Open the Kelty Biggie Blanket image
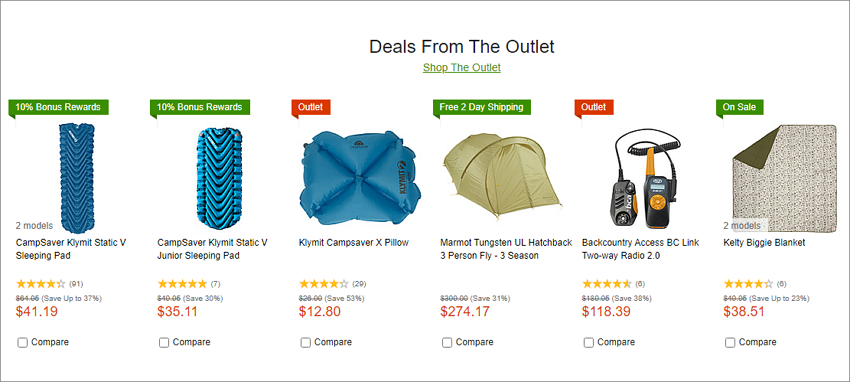The height and width of the screenshot is (382, 850). point(784,178)
